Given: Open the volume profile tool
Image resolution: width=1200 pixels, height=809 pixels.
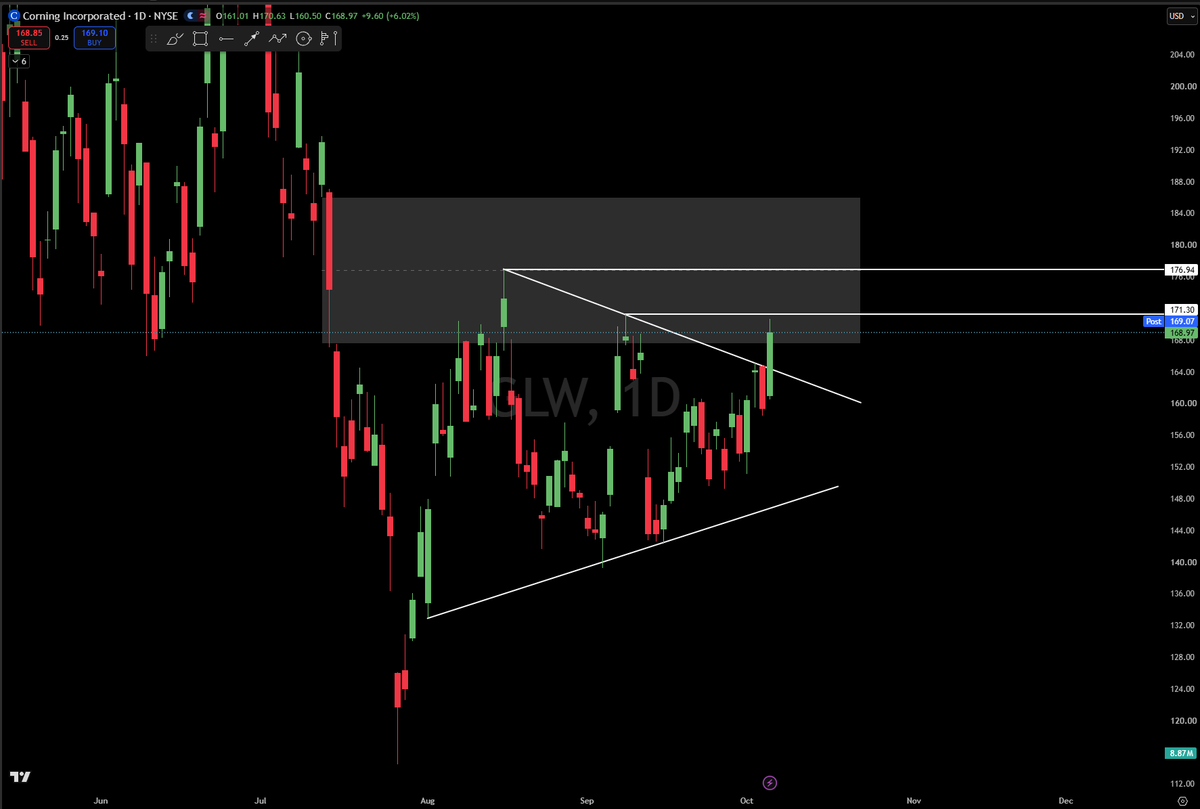Looking at the screenshot, I should point(326,39).
